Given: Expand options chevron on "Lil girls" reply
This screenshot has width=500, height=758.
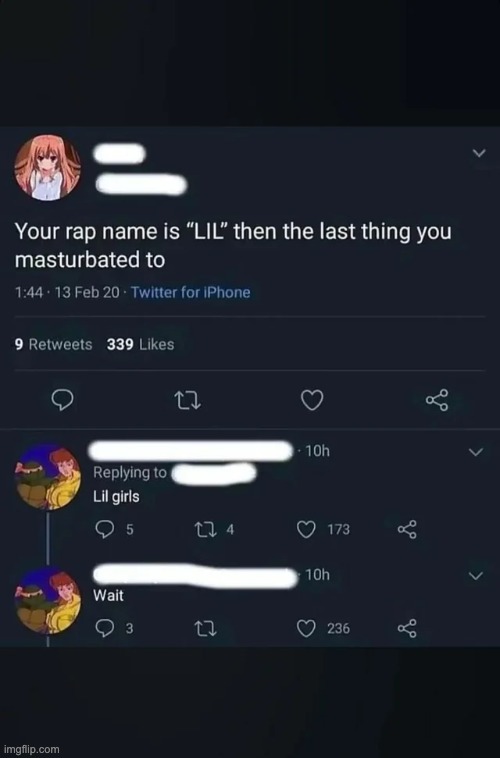Looking at the screenshot, I should pyautogui.click(x=476, y=452).
